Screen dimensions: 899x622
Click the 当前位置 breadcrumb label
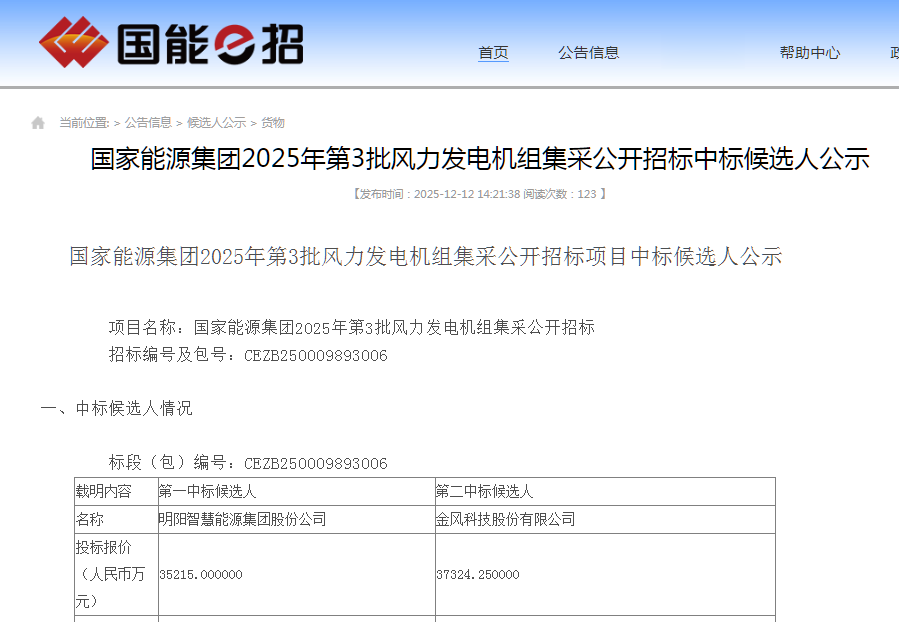click(x=84, y=123)
